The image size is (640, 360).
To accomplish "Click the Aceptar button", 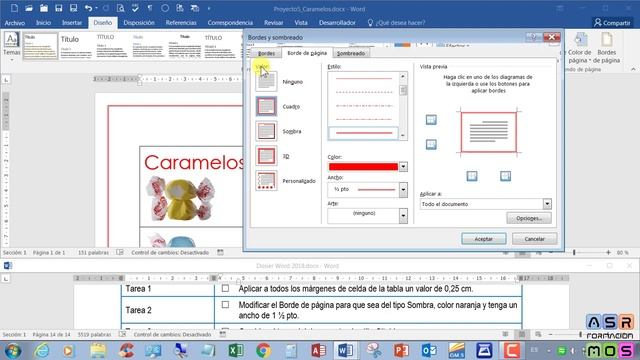I will [x=484, y=239].
